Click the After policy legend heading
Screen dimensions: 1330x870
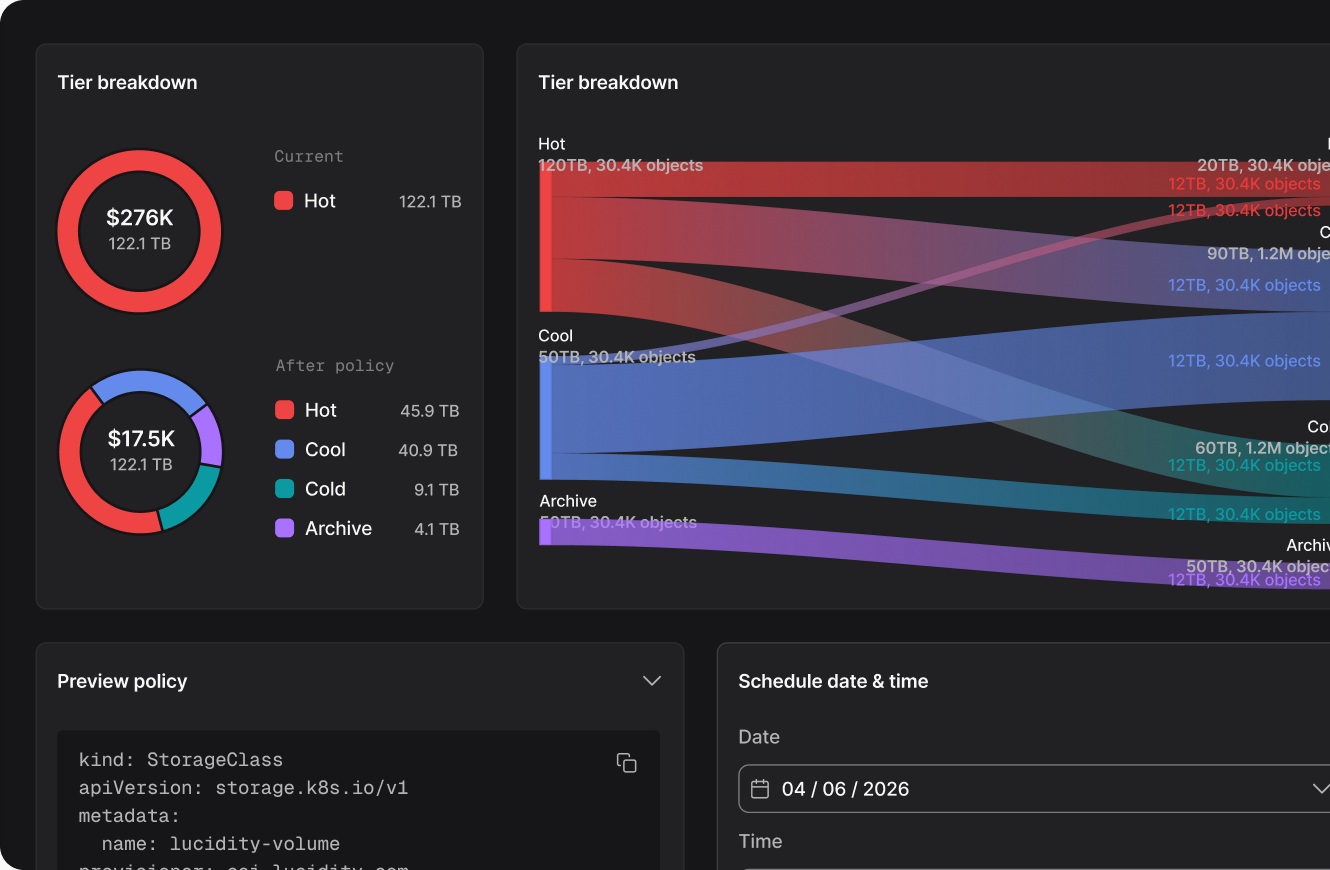point(335,365)
